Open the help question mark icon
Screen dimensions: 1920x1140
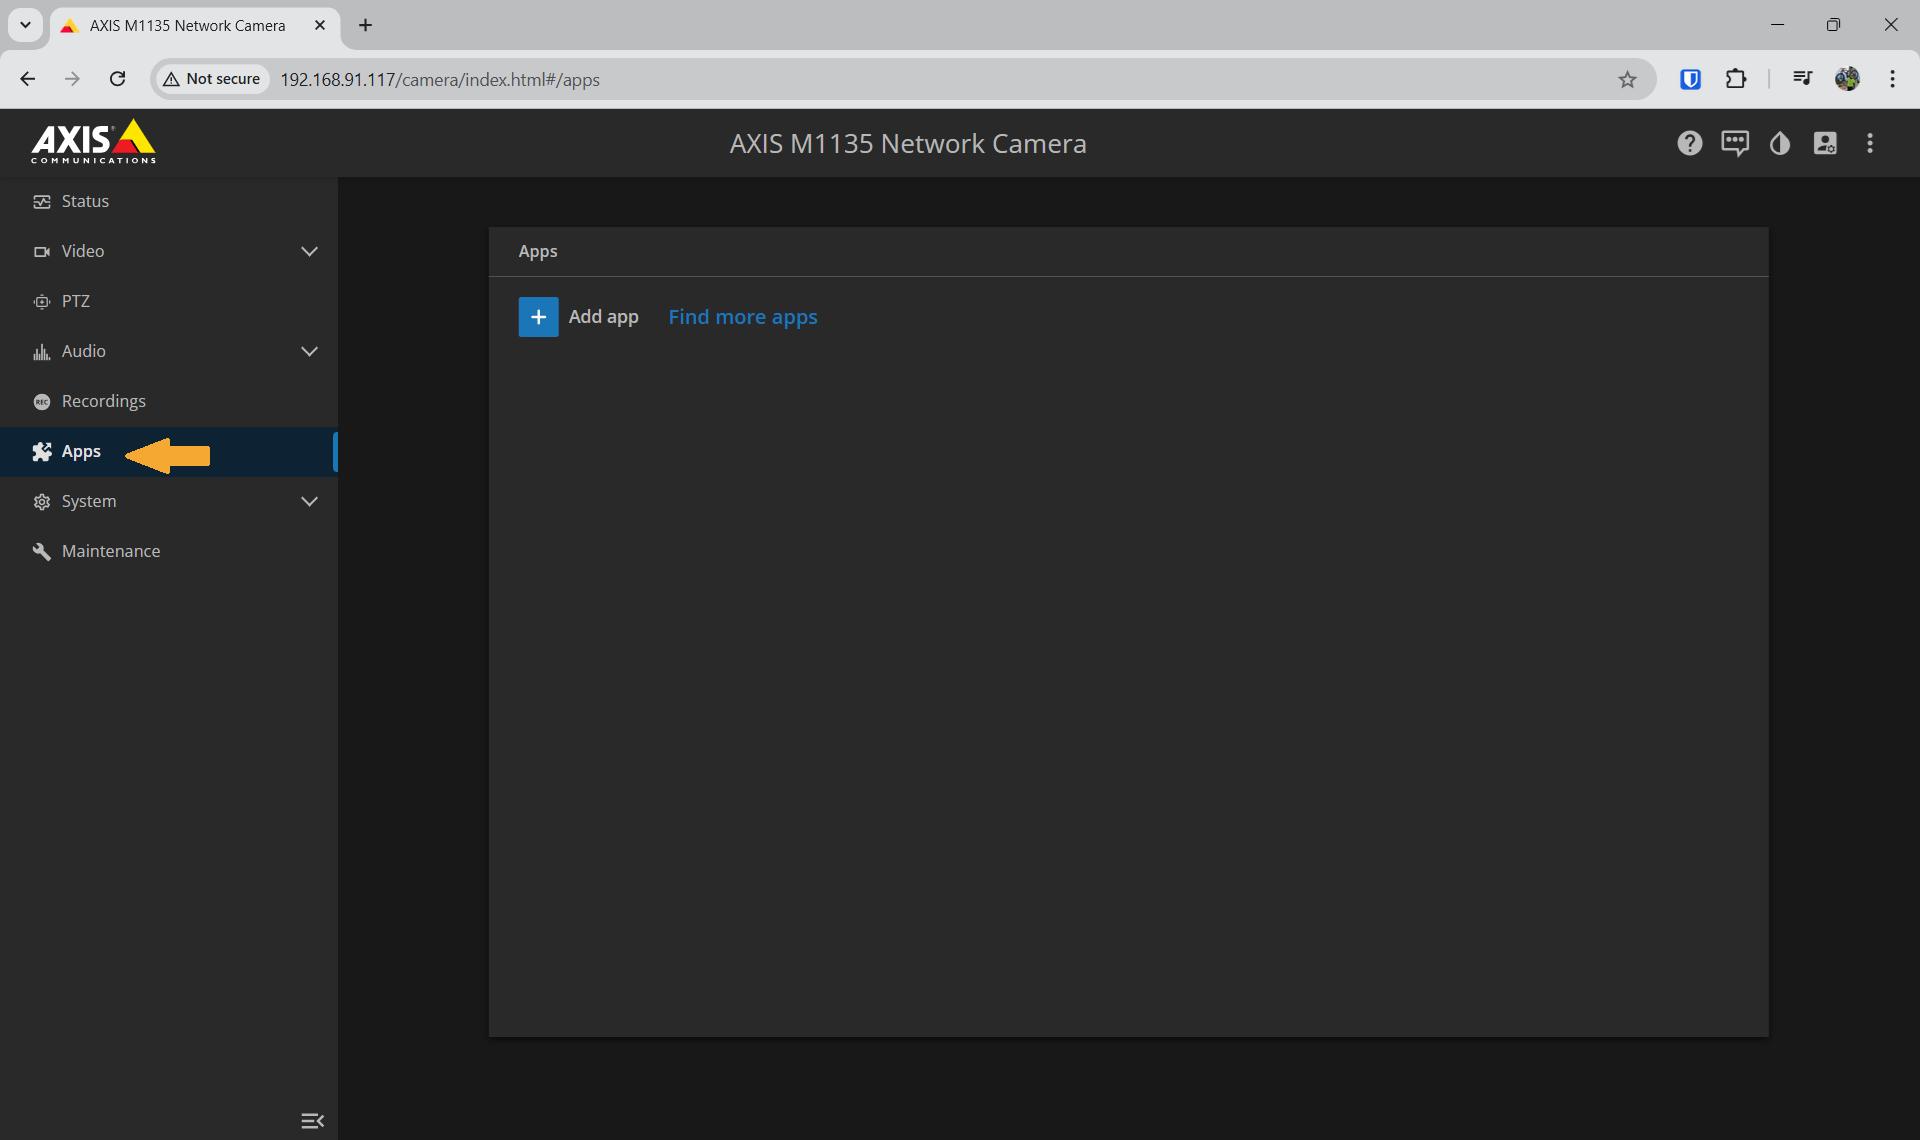coord(1689,143)
